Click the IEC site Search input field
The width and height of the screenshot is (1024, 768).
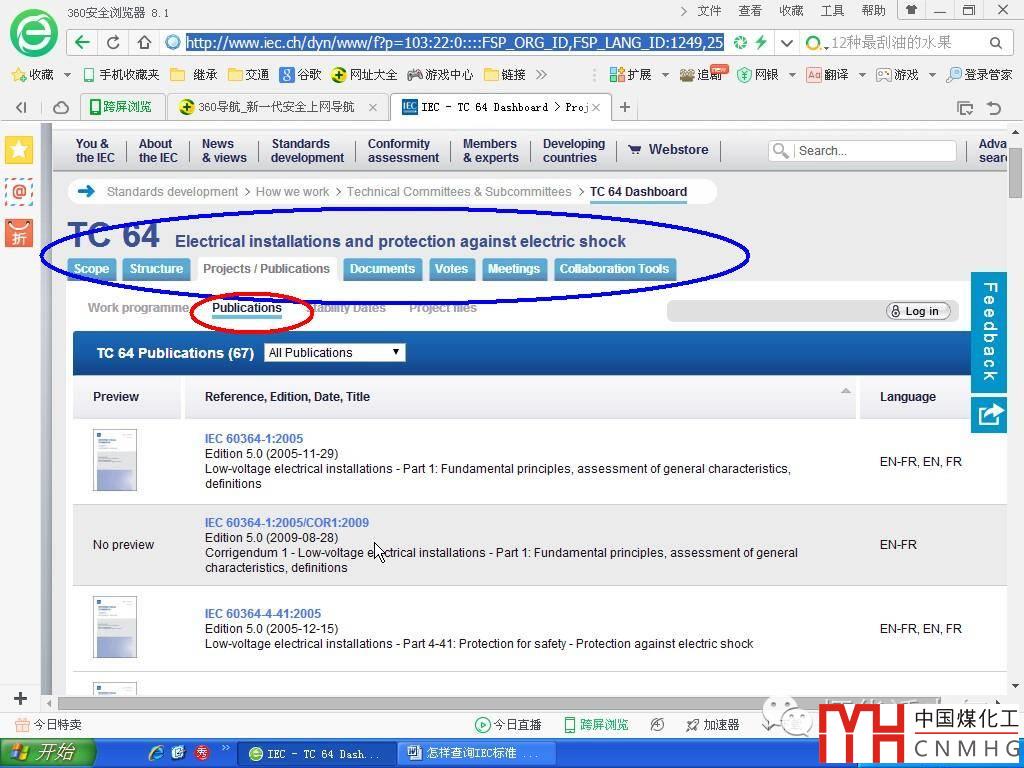pos(874,151)
